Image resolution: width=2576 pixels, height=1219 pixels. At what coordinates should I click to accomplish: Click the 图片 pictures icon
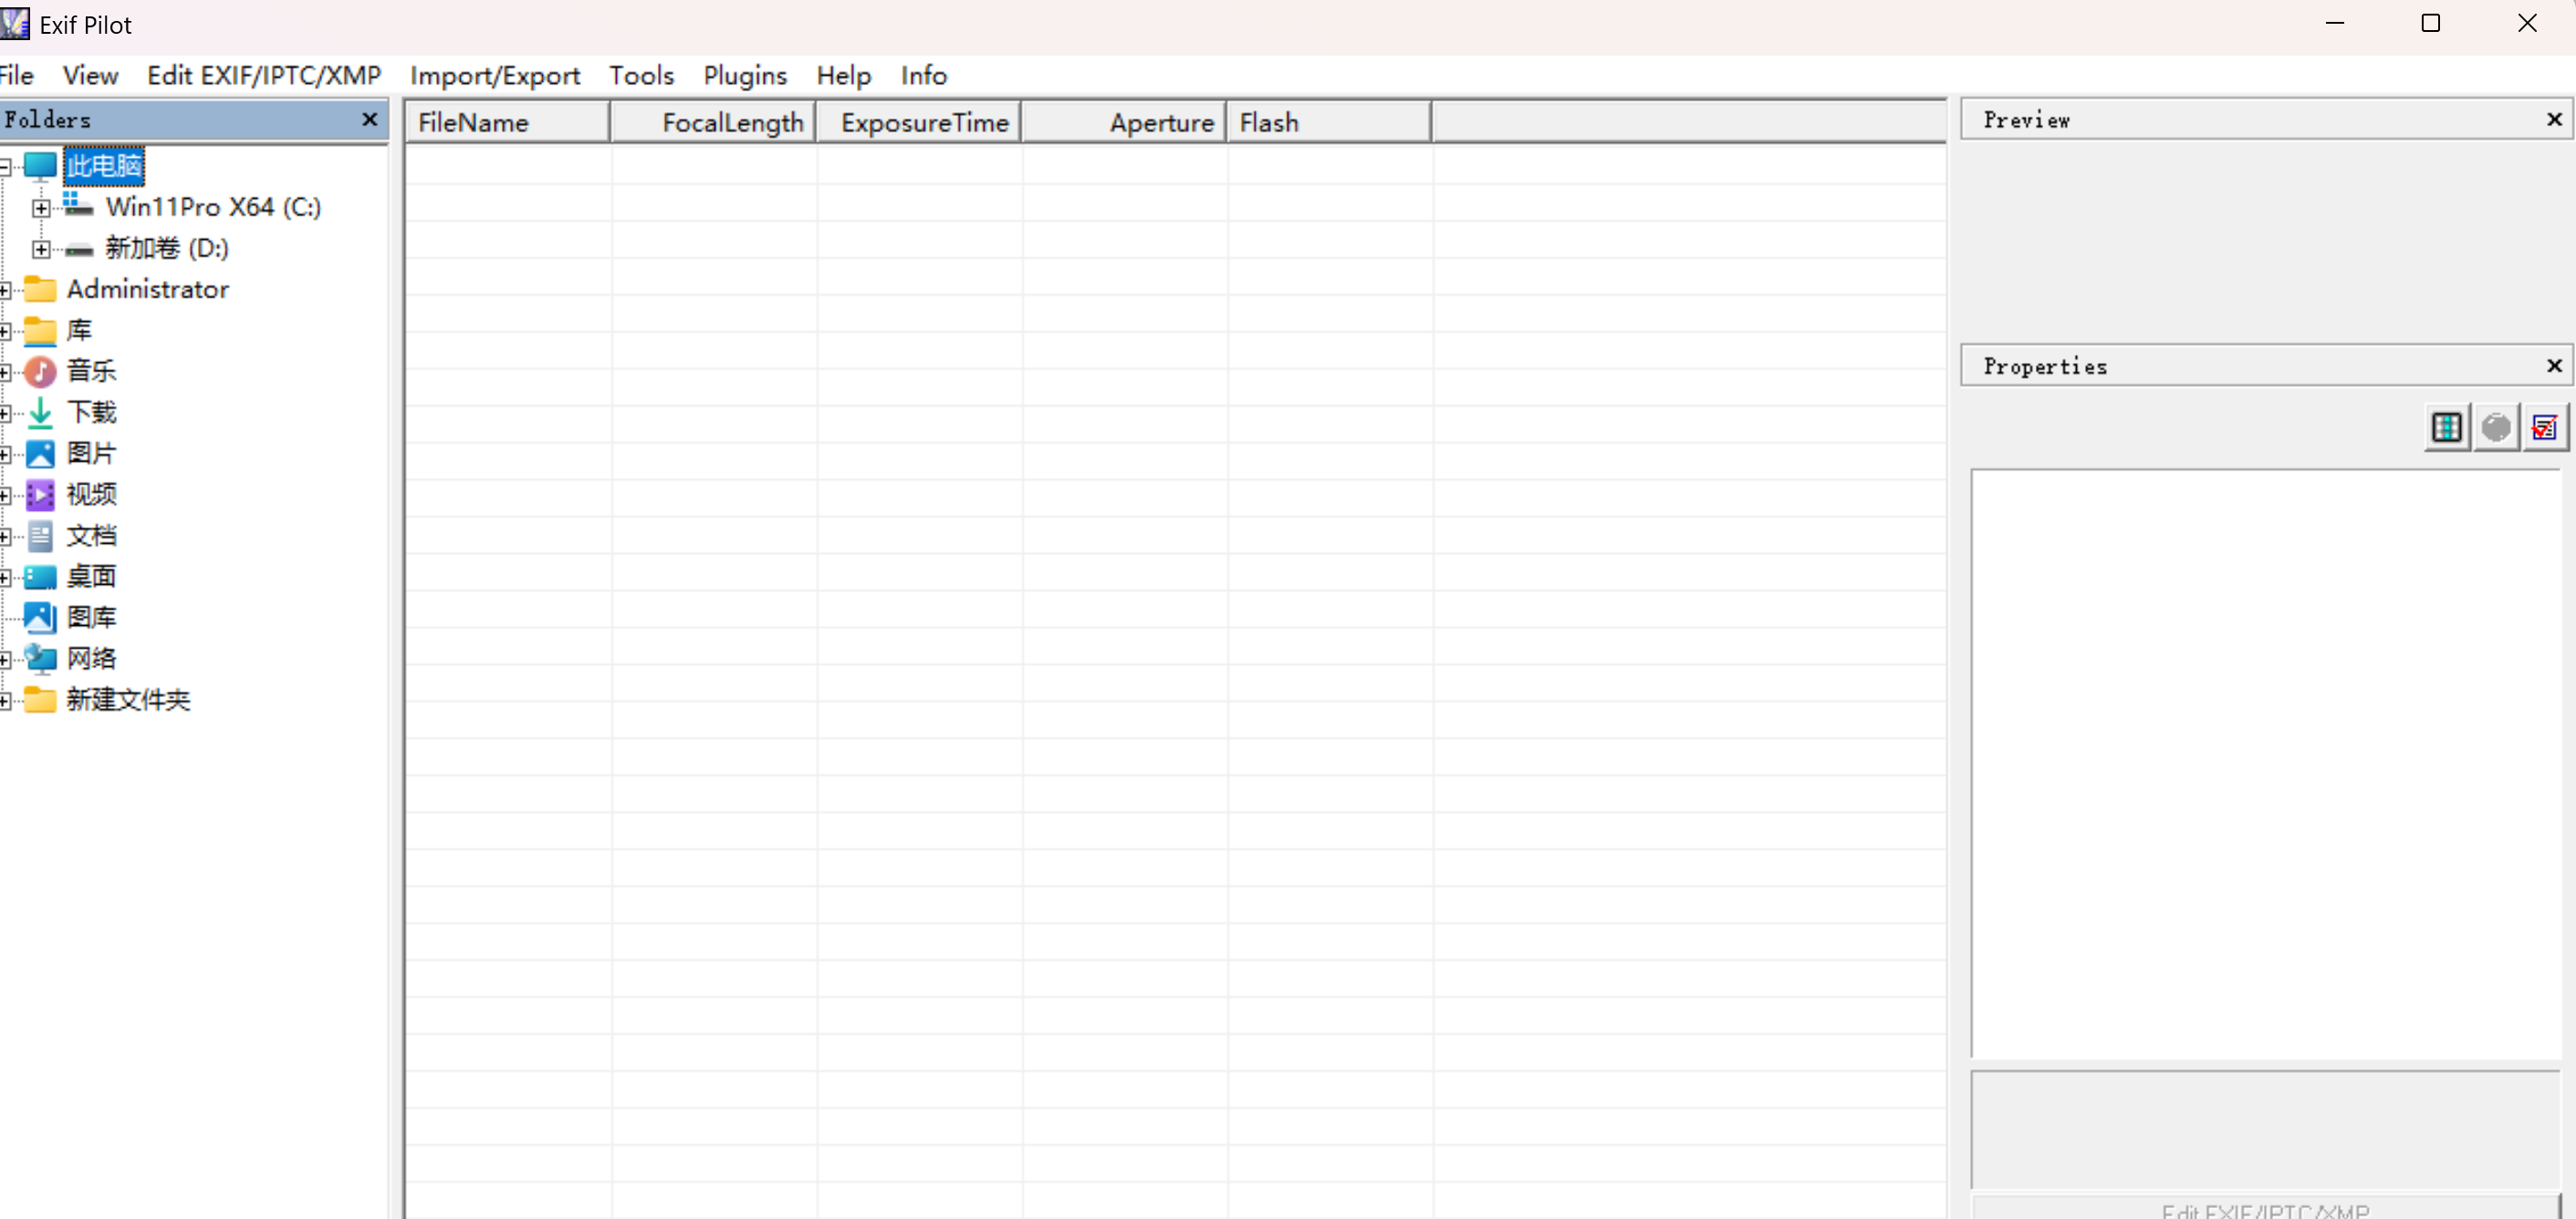[x=40, y=454]
